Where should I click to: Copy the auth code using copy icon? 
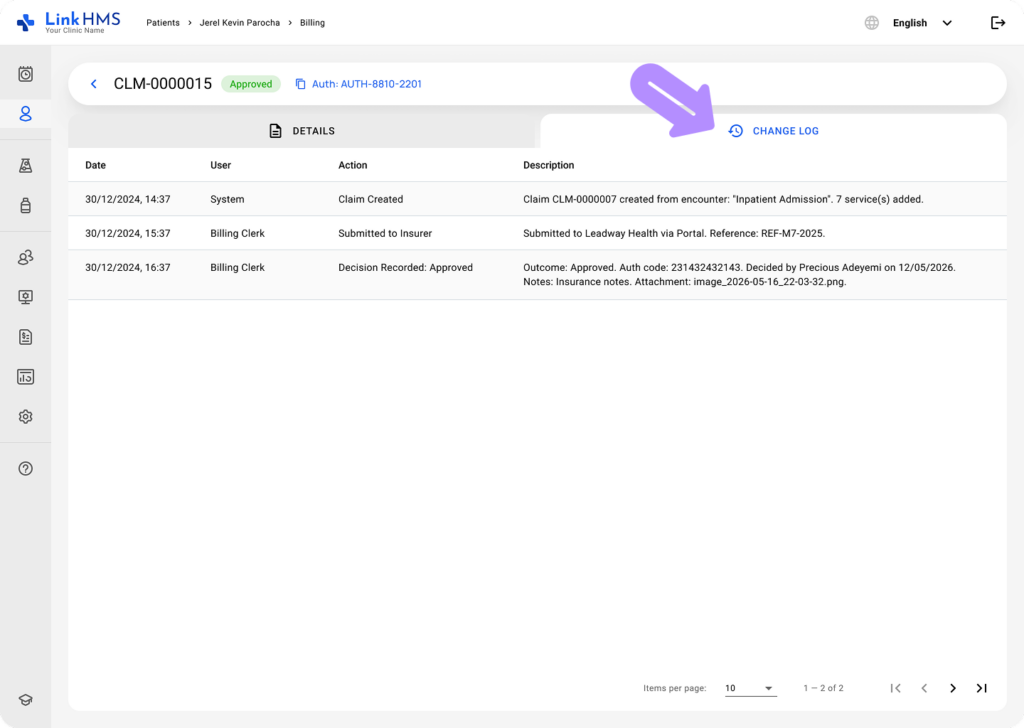(300, 84)
